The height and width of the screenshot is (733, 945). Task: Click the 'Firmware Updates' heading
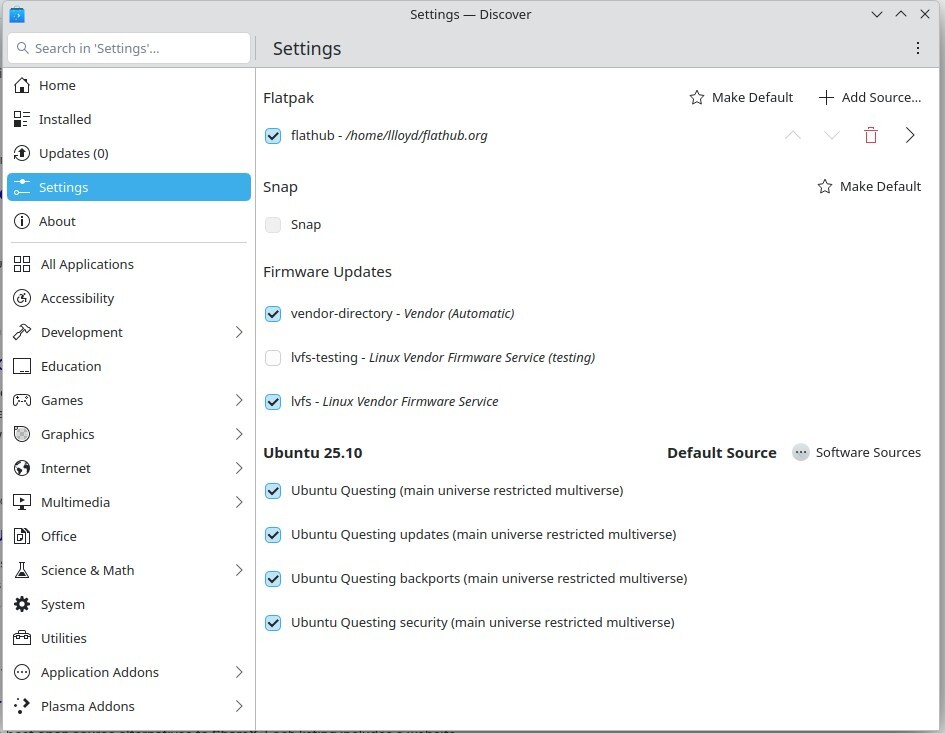[327, 272]
